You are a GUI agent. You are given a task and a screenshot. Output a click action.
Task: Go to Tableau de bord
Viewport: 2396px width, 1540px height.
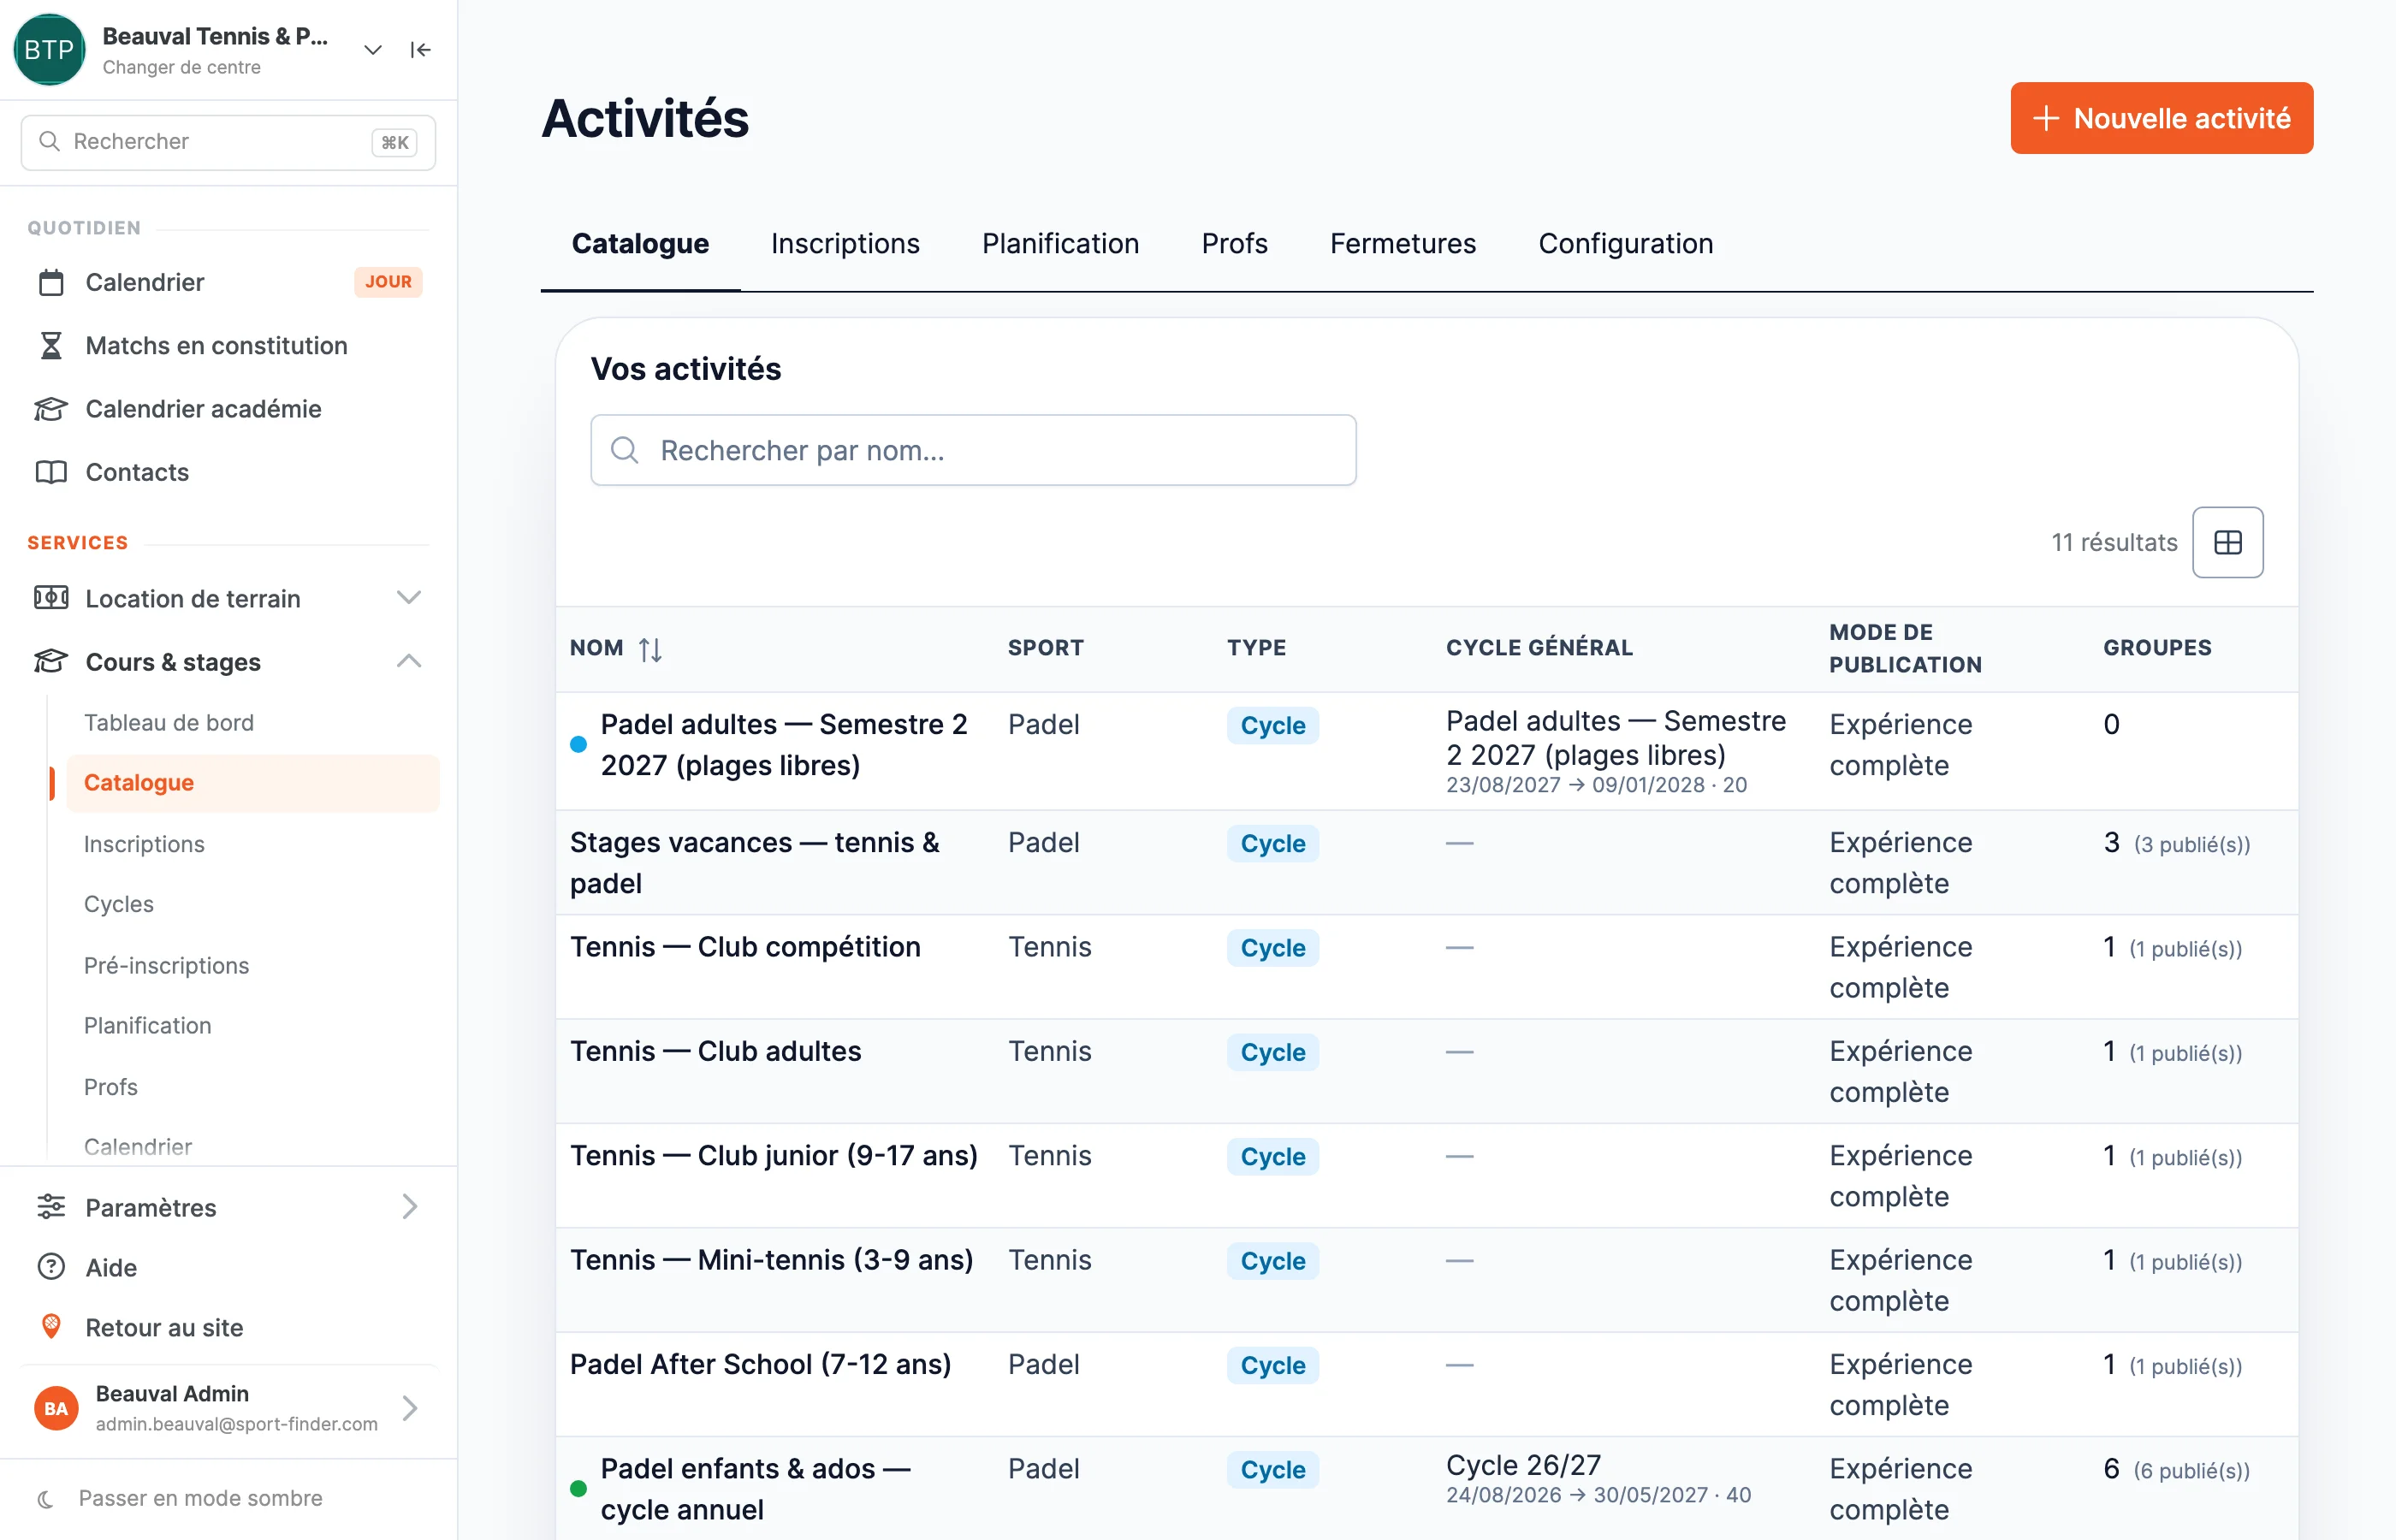169,722
